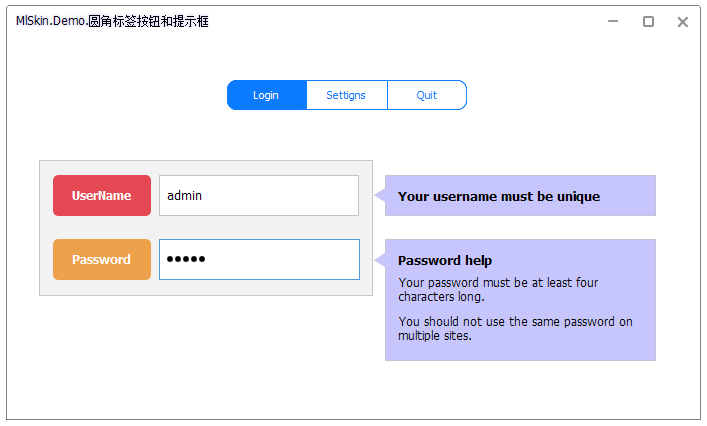Click the password tooltip's arrow pointer
Image resolution: width=707 pixels, height=426 pixels.
(380, 260)
